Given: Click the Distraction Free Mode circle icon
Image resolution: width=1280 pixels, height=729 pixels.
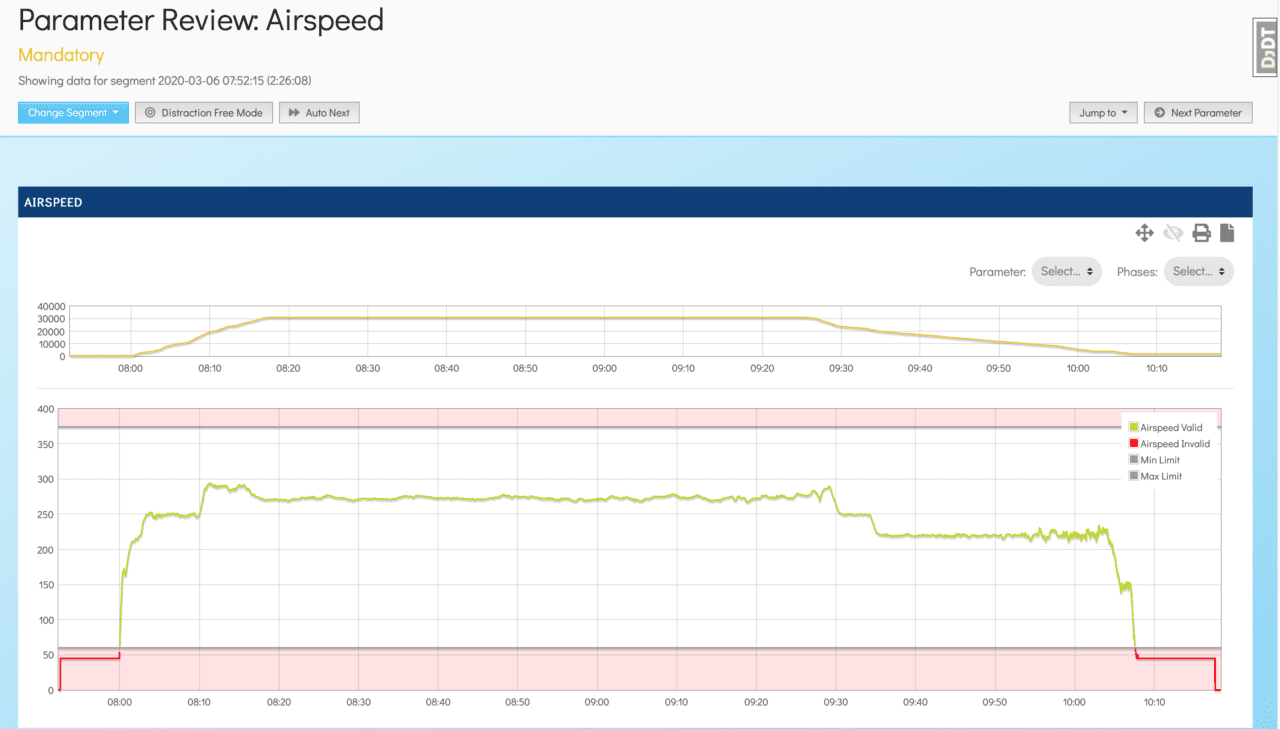Looking at the screenshot, I should (x=148, y=112).
